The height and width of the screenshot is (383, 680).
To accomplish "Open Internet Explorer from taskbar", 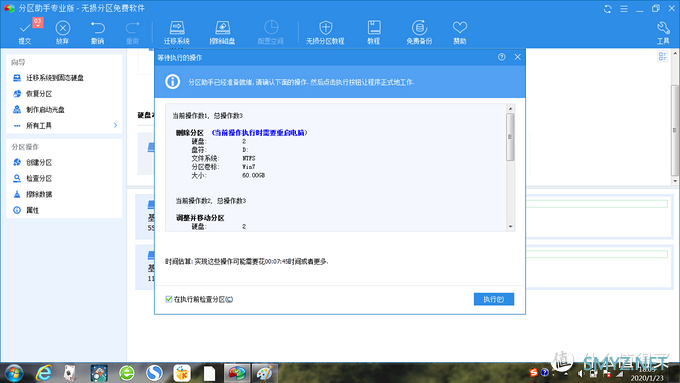I will (43, 373).
